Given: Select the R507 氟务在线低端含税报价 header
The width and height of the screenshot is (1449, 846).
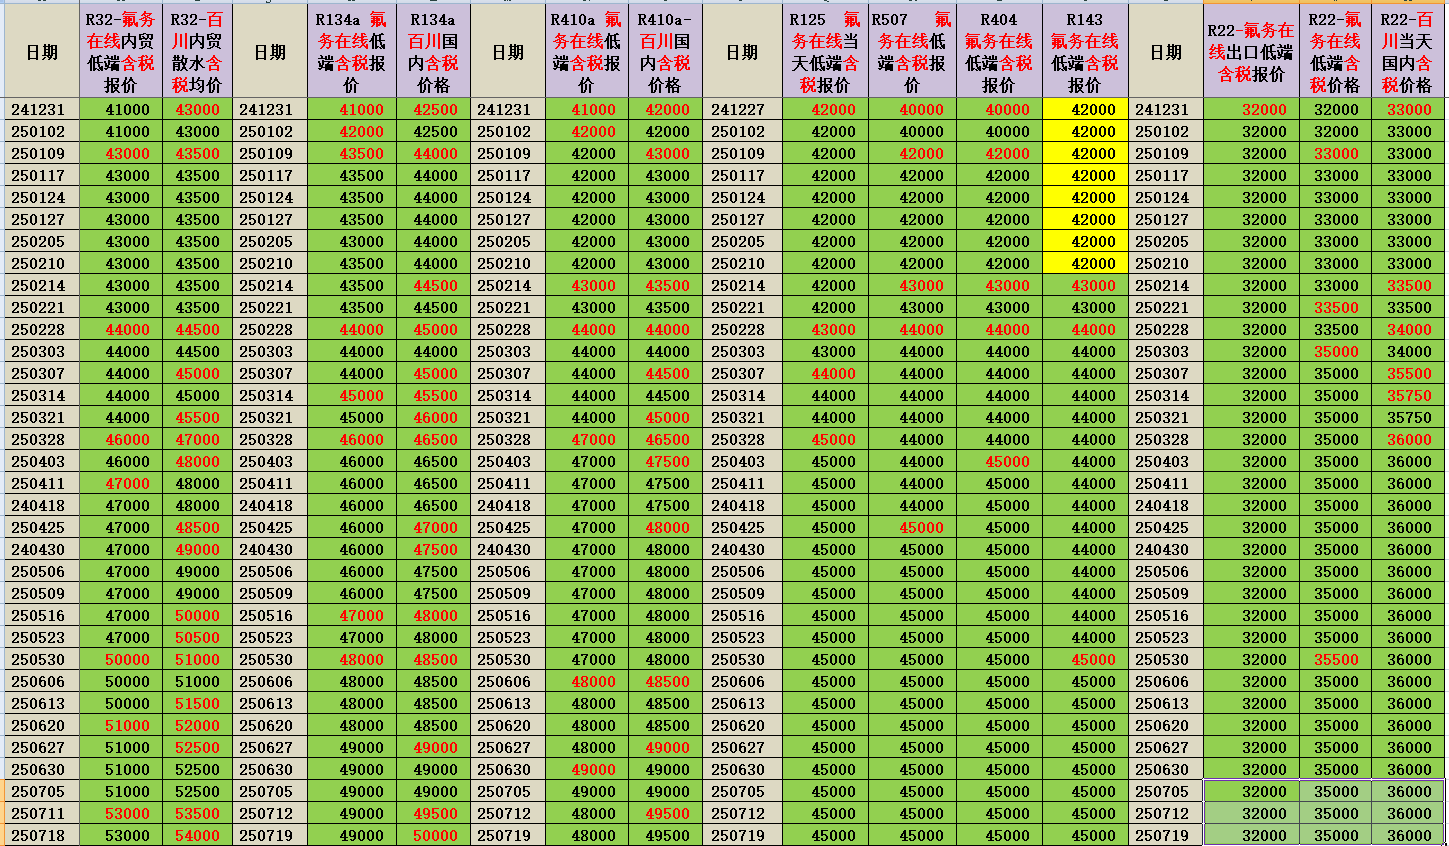Looking at the screenshot, I should click(x=911, y=52).
